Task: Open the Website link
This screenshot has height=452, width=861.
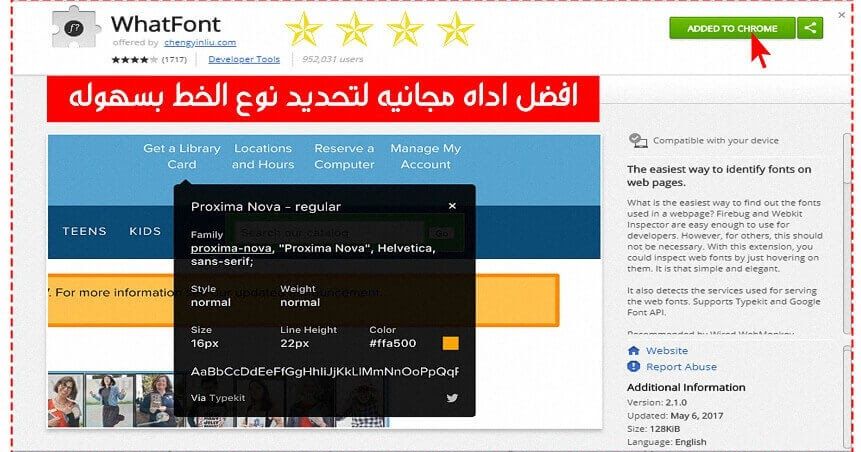Action: (667, 350)
